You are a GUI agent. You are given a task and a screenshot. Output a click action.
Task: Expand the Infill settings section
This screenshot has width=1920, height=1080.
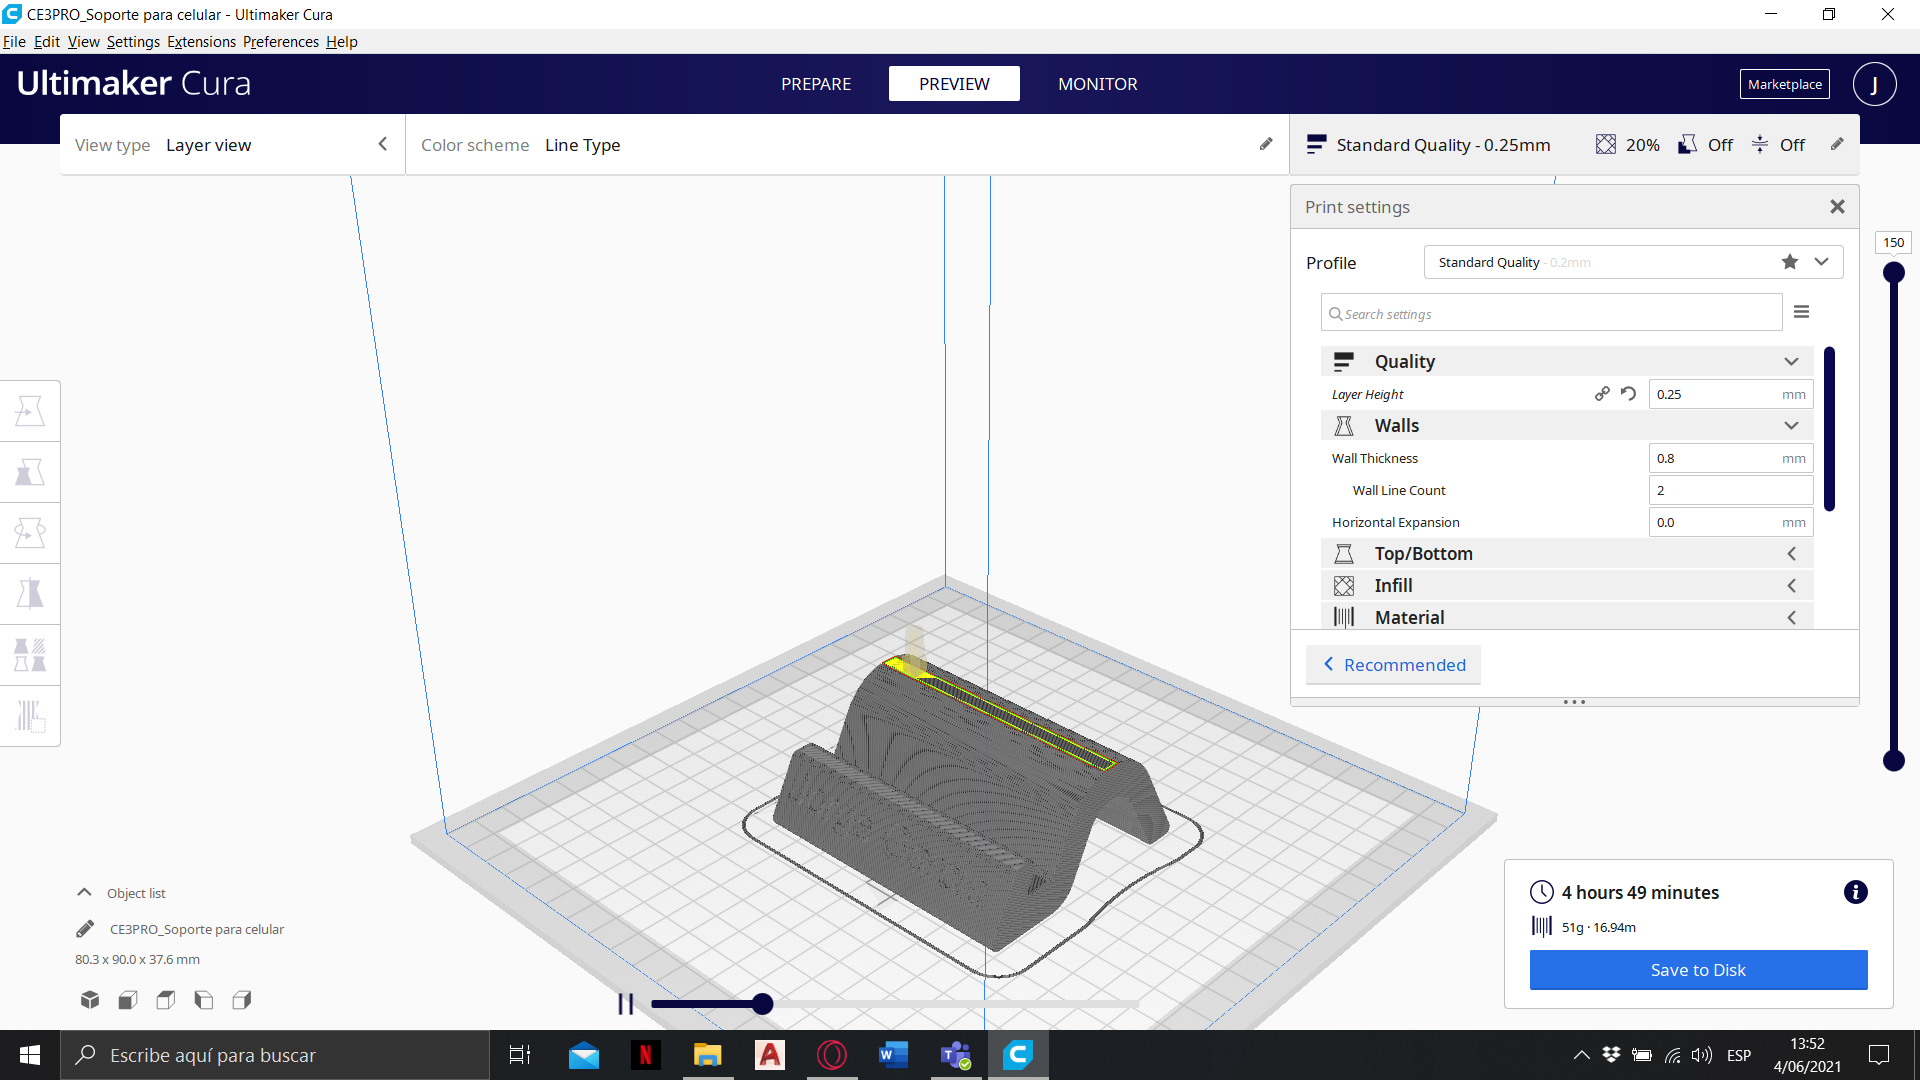1791,585
